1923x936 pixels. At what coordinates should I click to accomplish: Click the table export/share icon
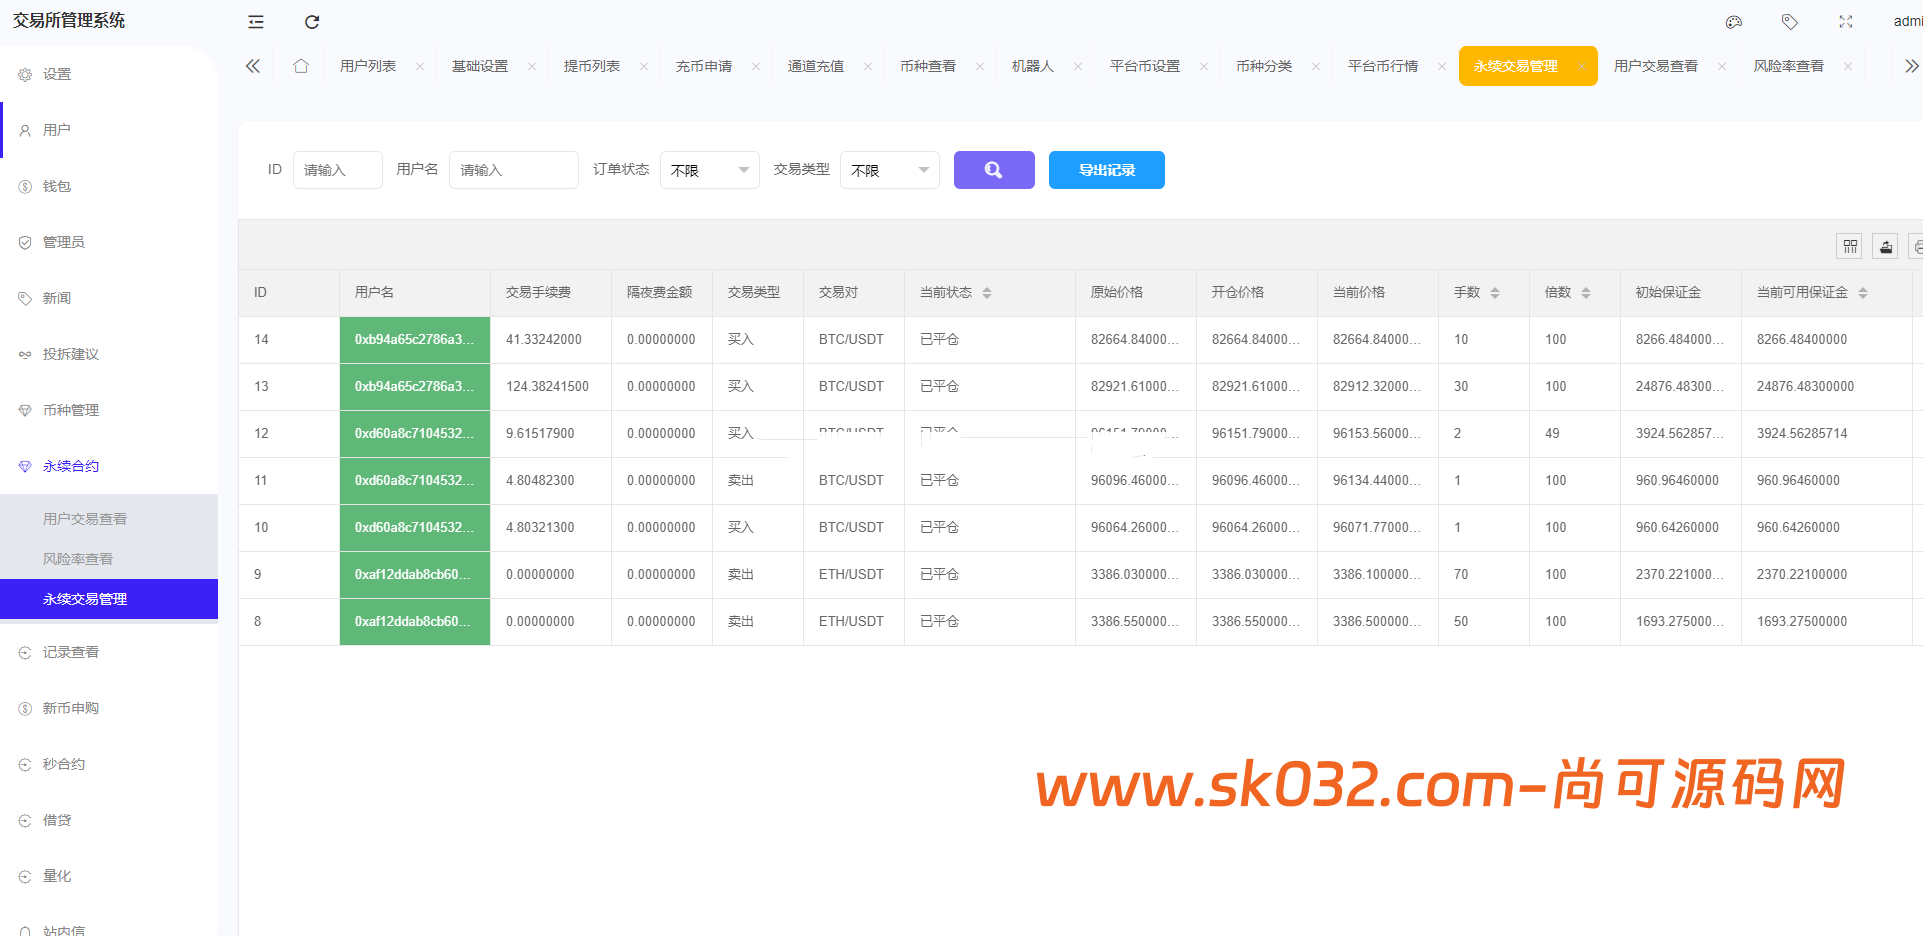click(1884, 246)
